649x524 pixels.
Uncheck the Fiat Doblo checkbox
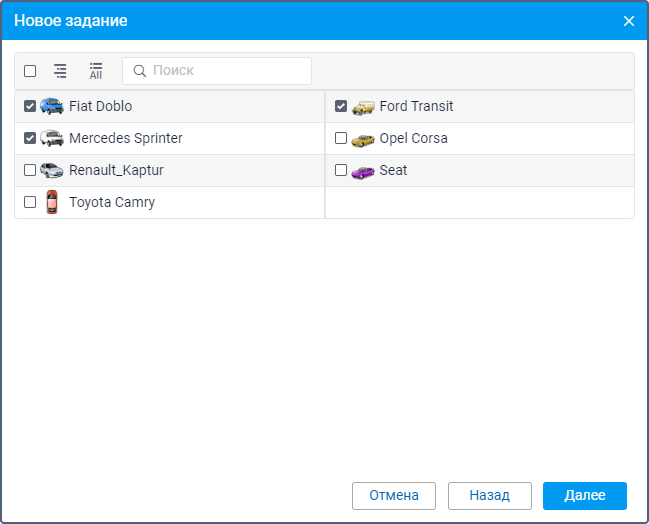point(30,106)
